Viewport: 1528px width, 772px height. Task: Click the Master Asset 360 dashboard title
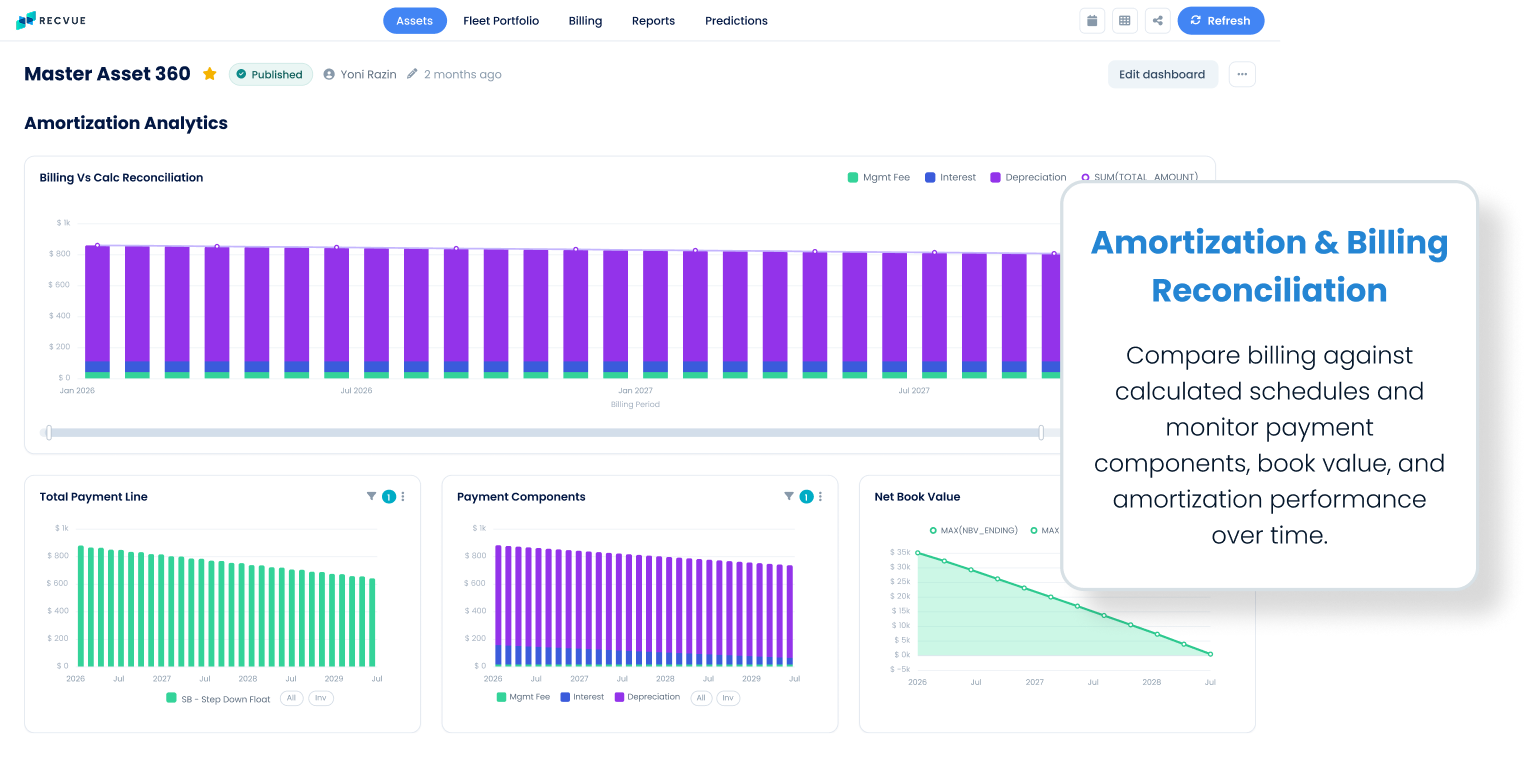click(107, 74)
